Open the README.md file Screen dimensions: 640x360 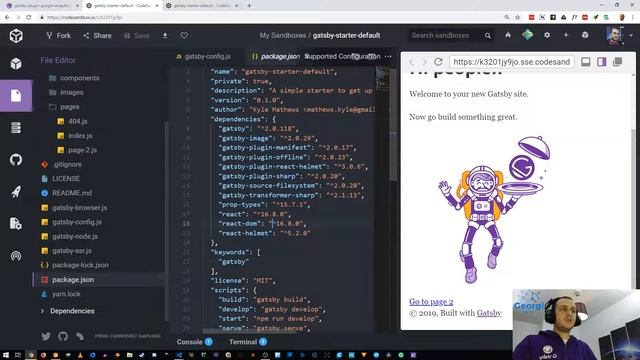coord(67,193)
